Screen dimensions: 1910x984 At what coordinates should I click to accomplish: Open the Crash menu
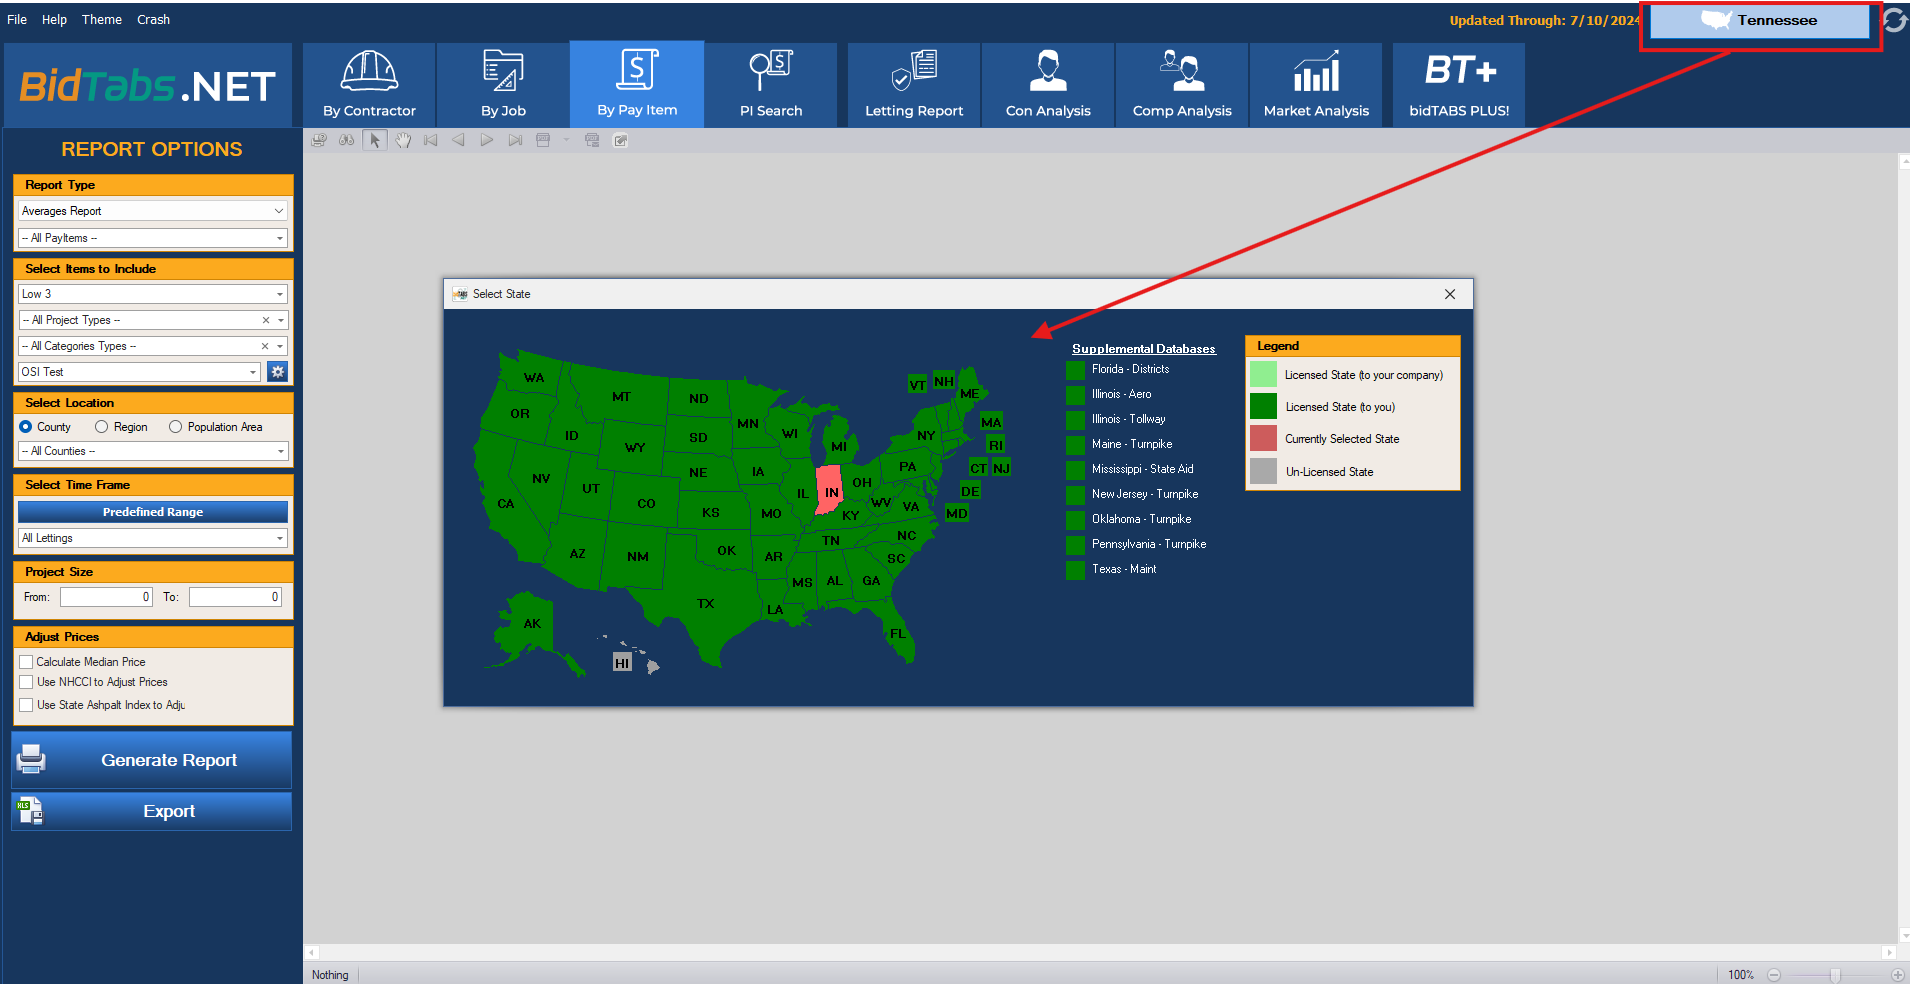pos(153,20)
